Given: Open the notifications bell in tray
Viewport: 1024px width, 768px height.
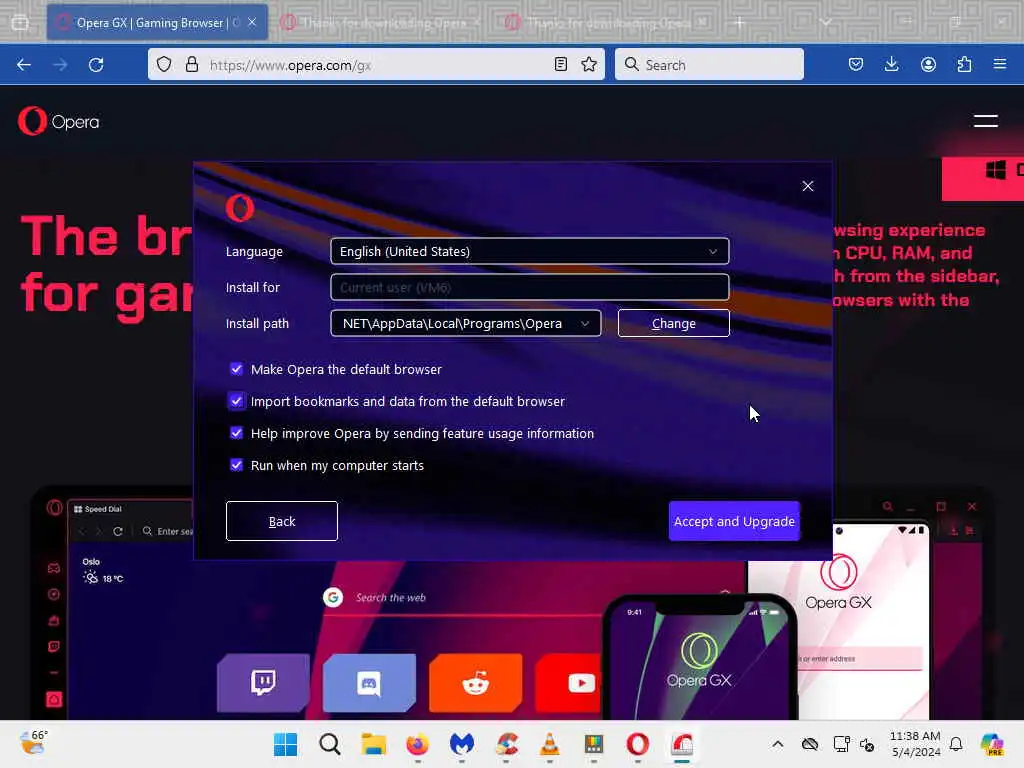Looking at the screenshot, I should 956,744.
